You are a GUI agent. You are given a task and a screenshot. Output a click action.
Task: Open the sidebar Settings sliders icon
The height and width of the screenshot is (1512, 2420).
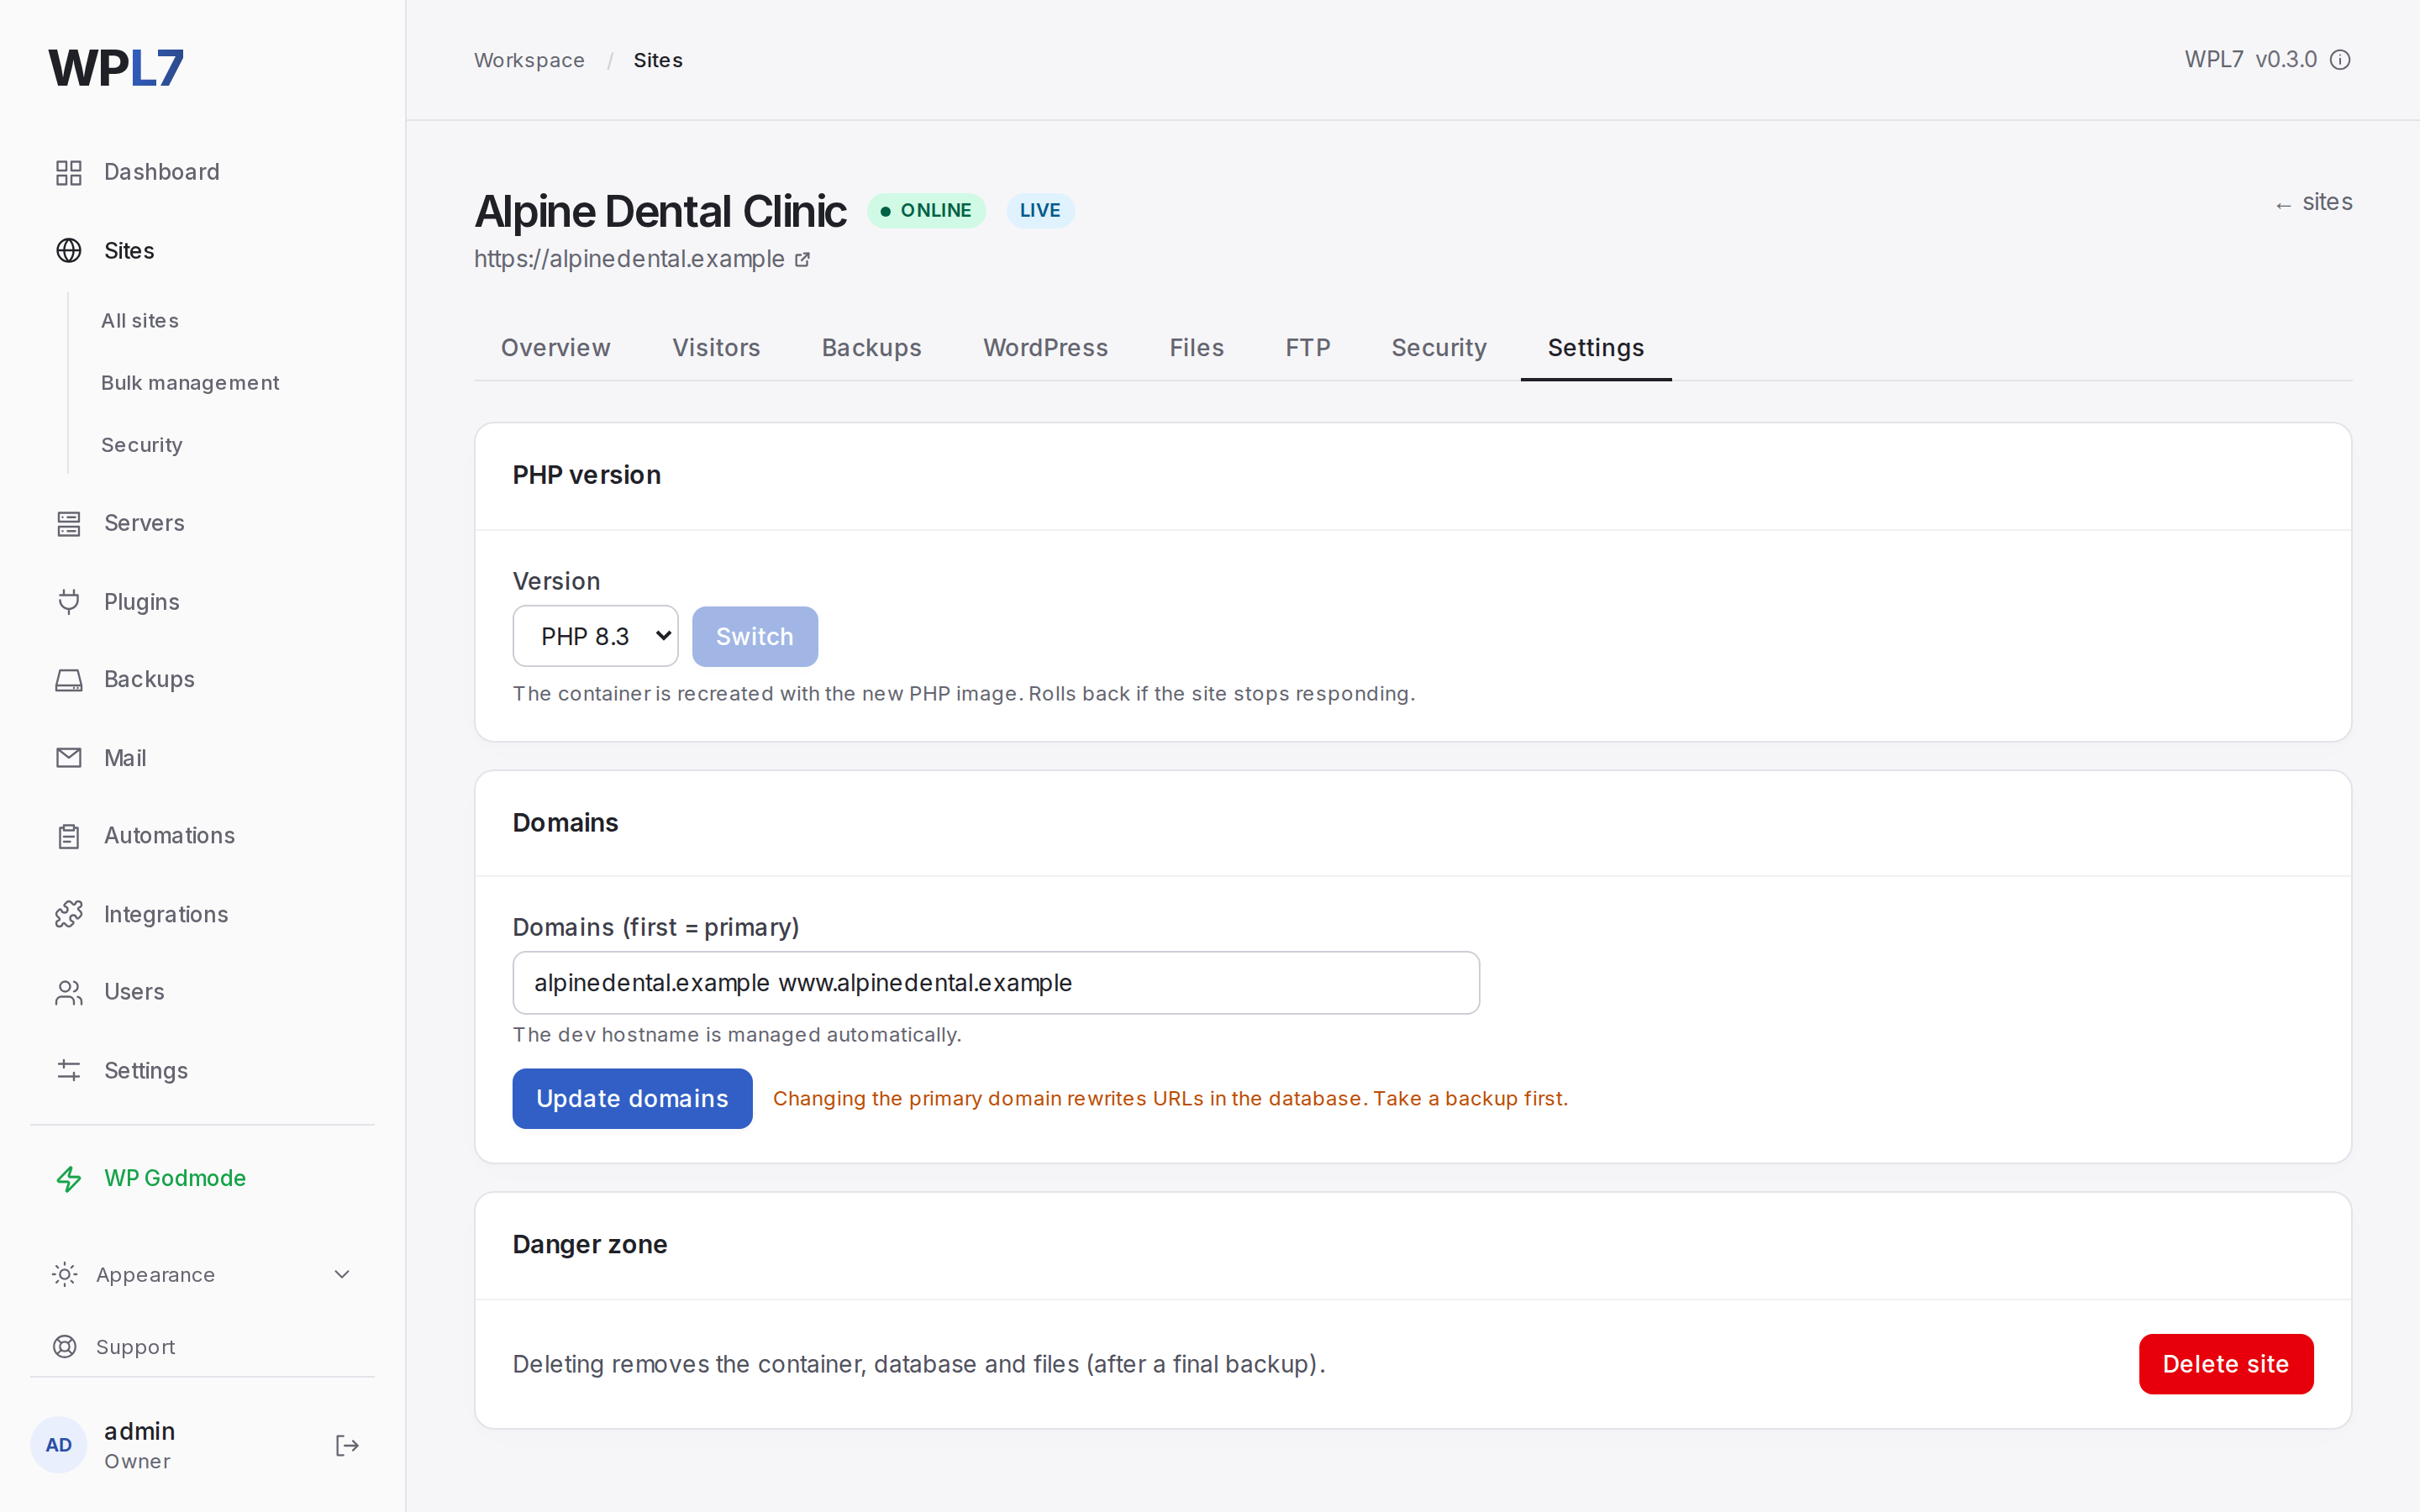[68, 1070]
